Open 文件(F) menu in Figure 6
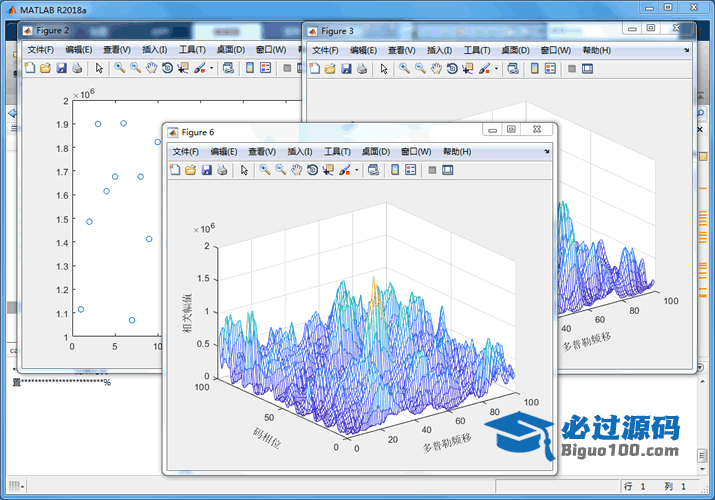The image size is (715, 500). click(x=186, y=151)
